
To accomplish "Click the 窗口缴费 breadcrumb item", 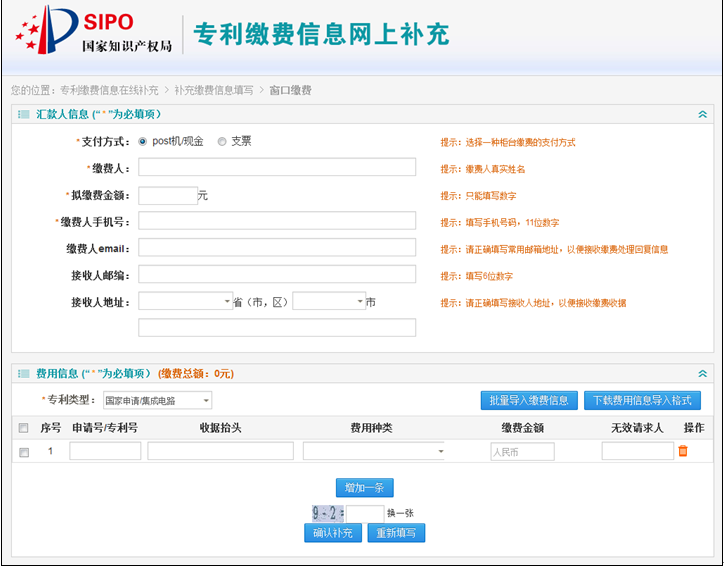I will click(290, 90).
